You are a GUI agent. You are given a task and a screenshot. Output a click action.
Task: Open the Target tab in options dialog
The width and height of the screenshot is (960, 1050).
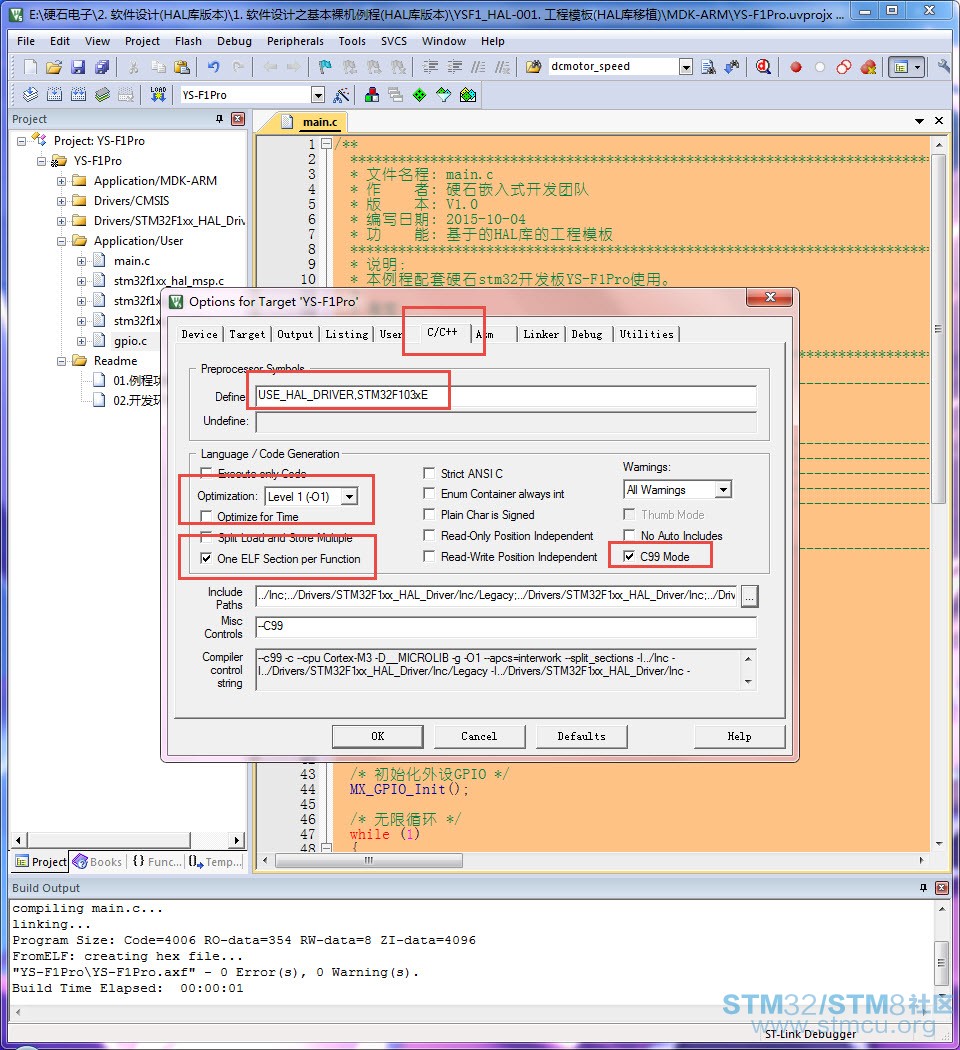[x=247, y=334]
